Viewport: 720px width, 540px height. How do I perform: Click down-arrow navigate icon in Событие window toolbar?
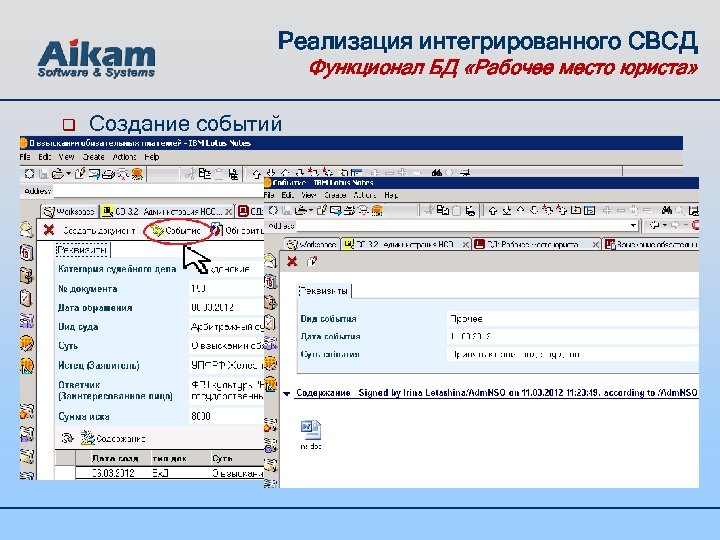[507, 211]
